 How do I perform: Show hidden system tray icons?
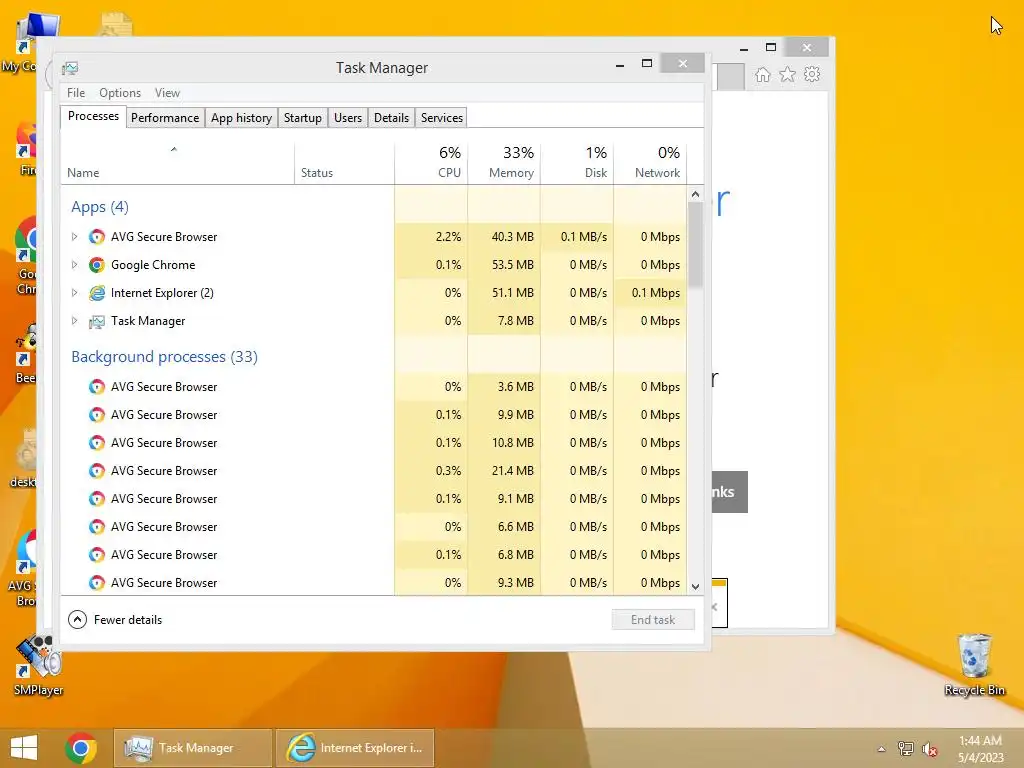882,749
